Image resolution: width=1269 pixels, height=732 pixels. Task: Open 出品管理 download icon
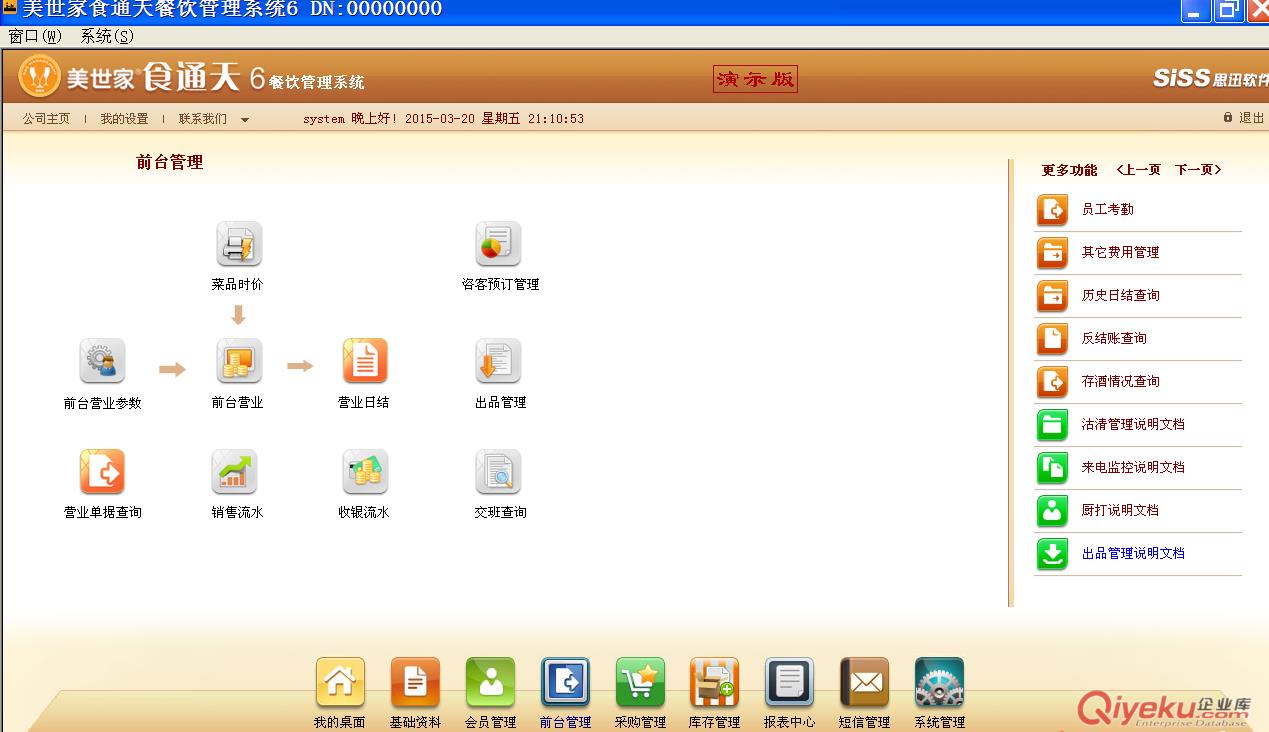point(498,361)
